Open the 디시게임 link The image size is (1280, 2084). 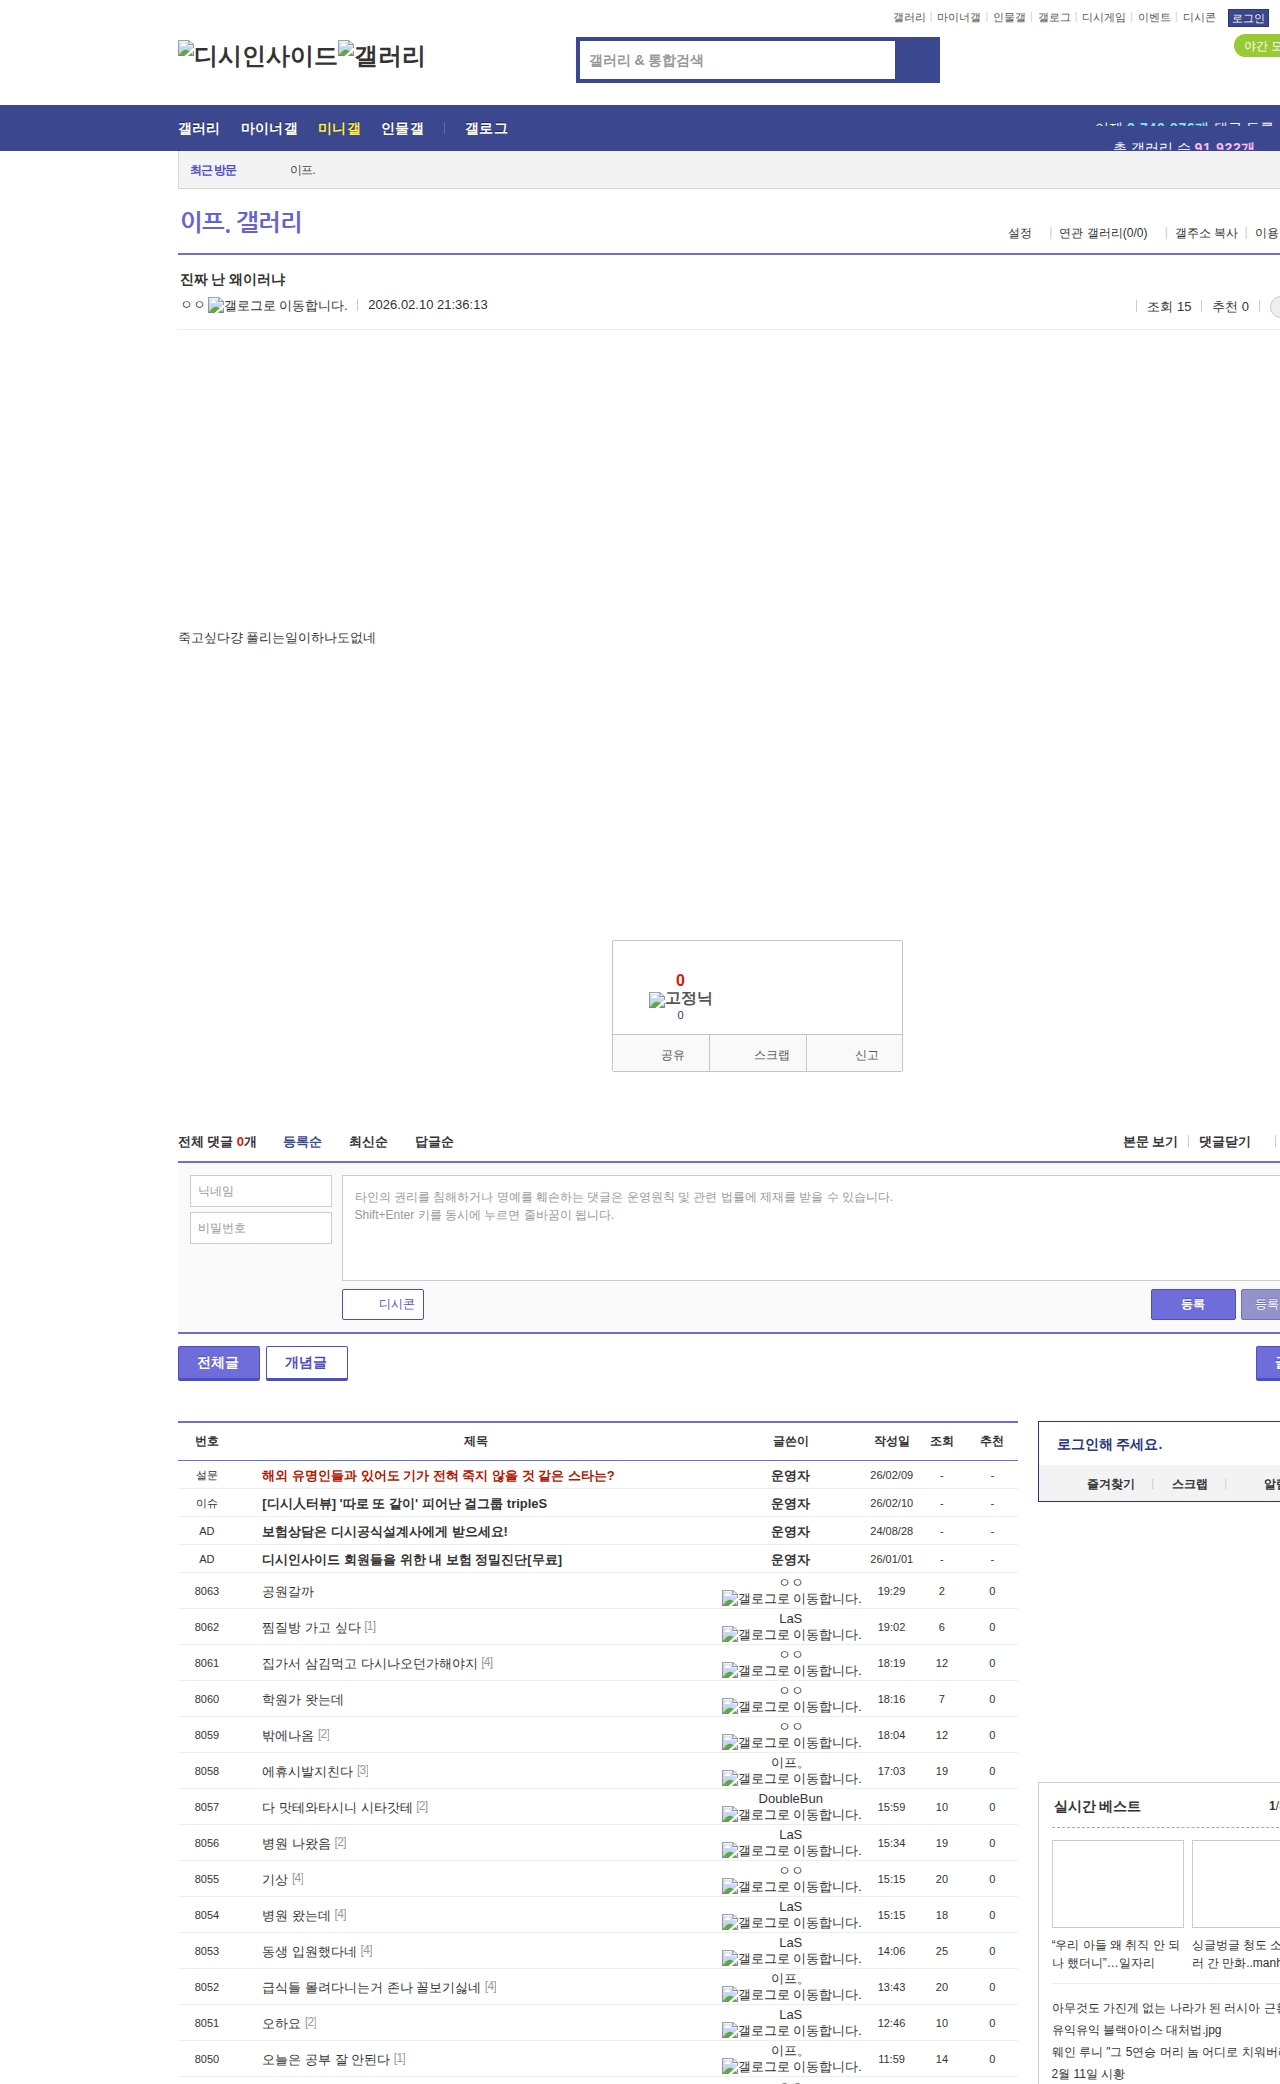tap(1104, 18)
